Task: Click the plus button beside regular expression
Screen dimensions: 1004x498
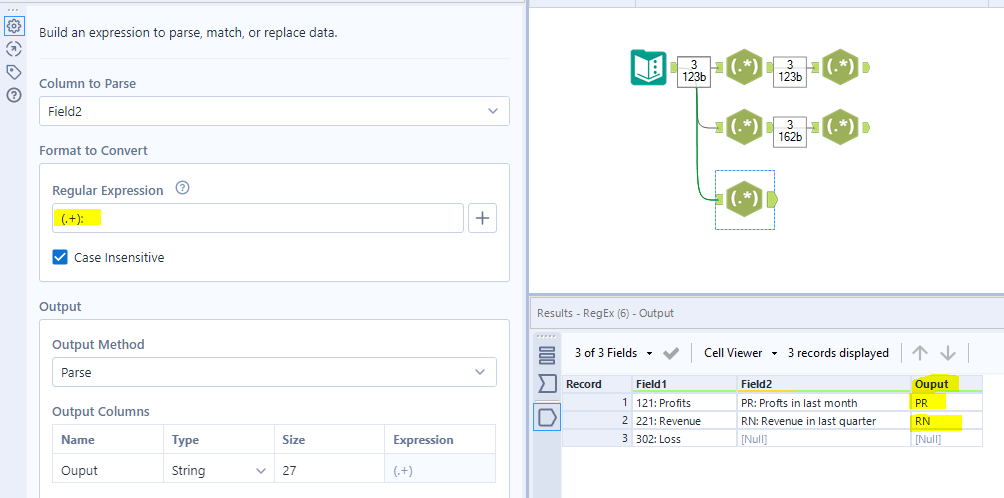Action: click(x=483, y=218)
